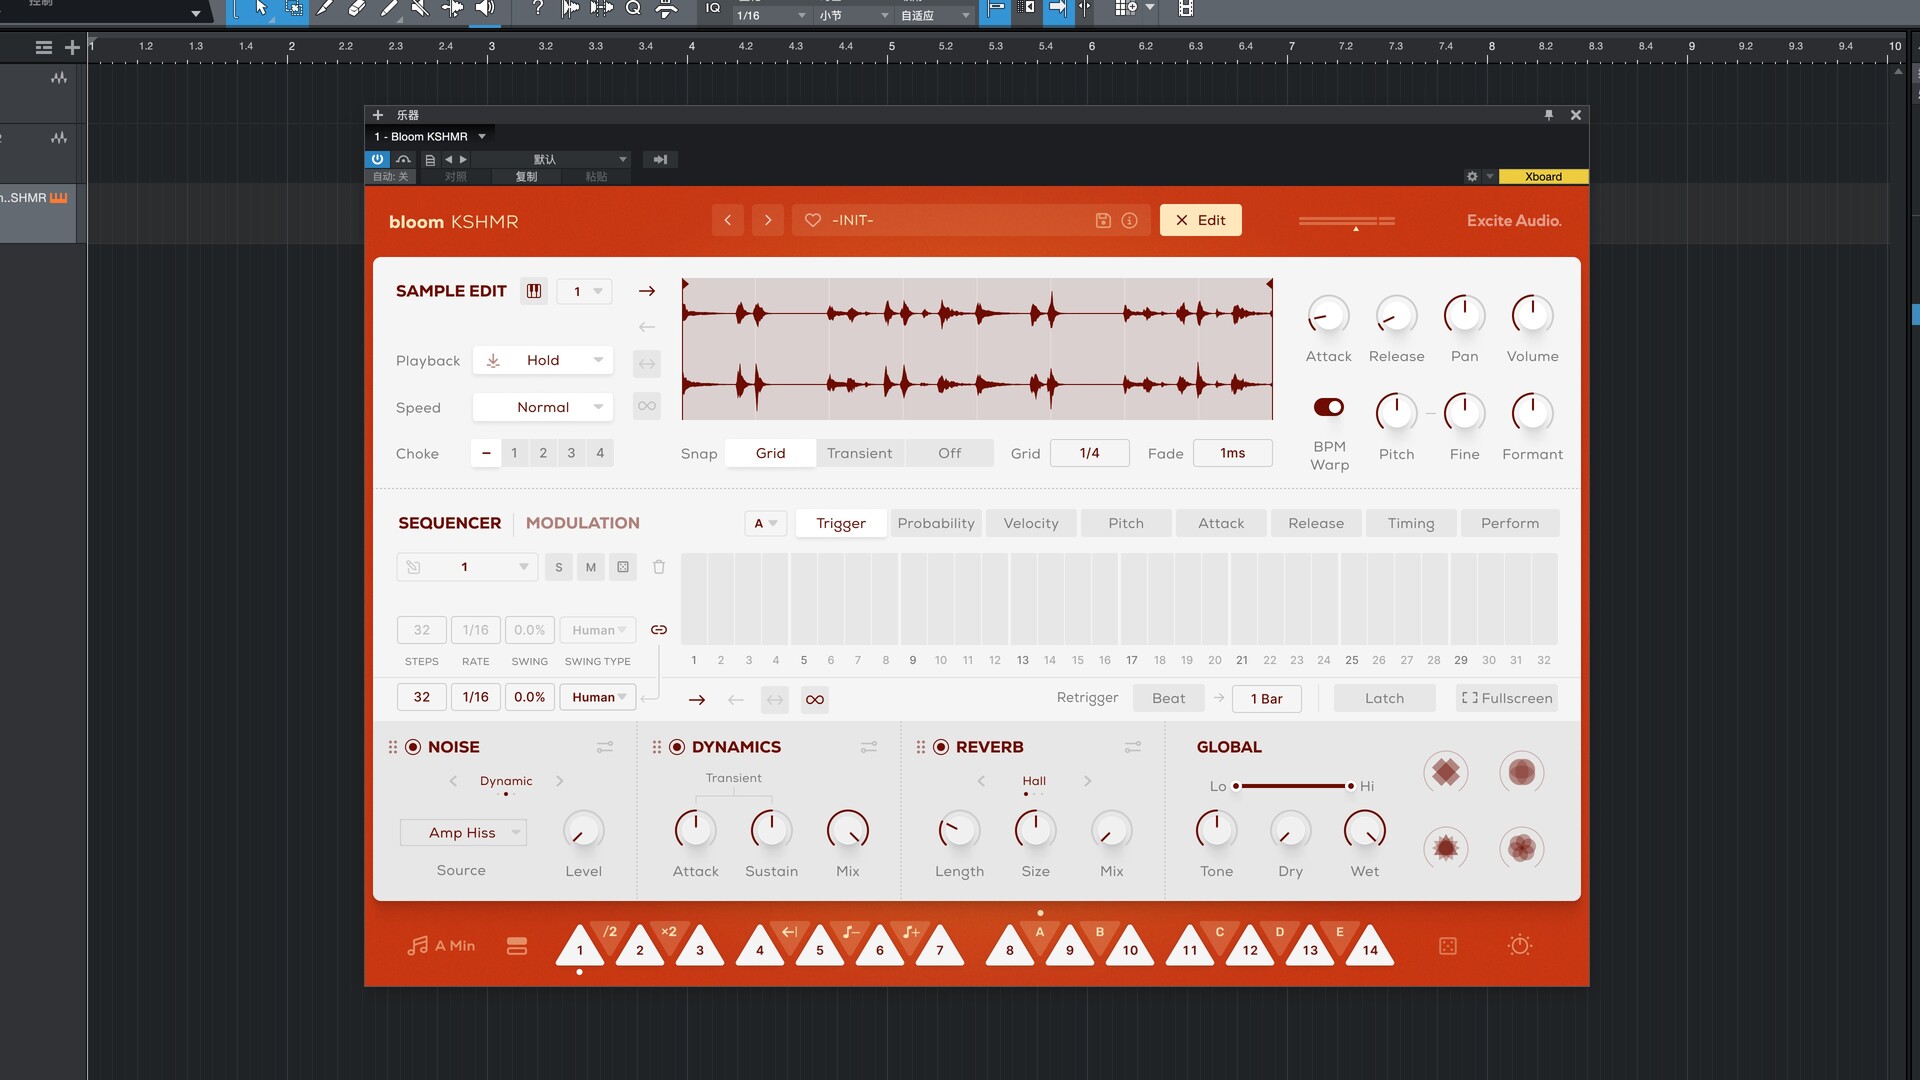Toggle the BPM Warp switch
Image resolution: width=1920 pixels, height=1080 pixels.
pos(1329,407)
